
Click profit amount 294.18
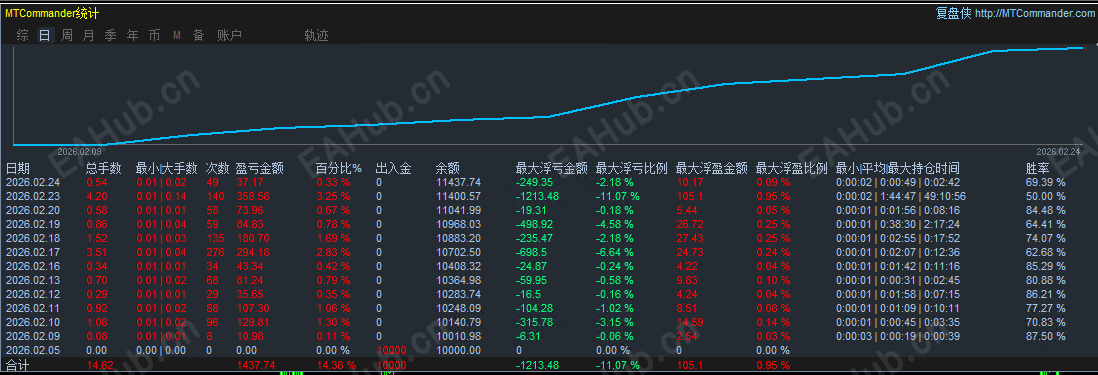253,252
